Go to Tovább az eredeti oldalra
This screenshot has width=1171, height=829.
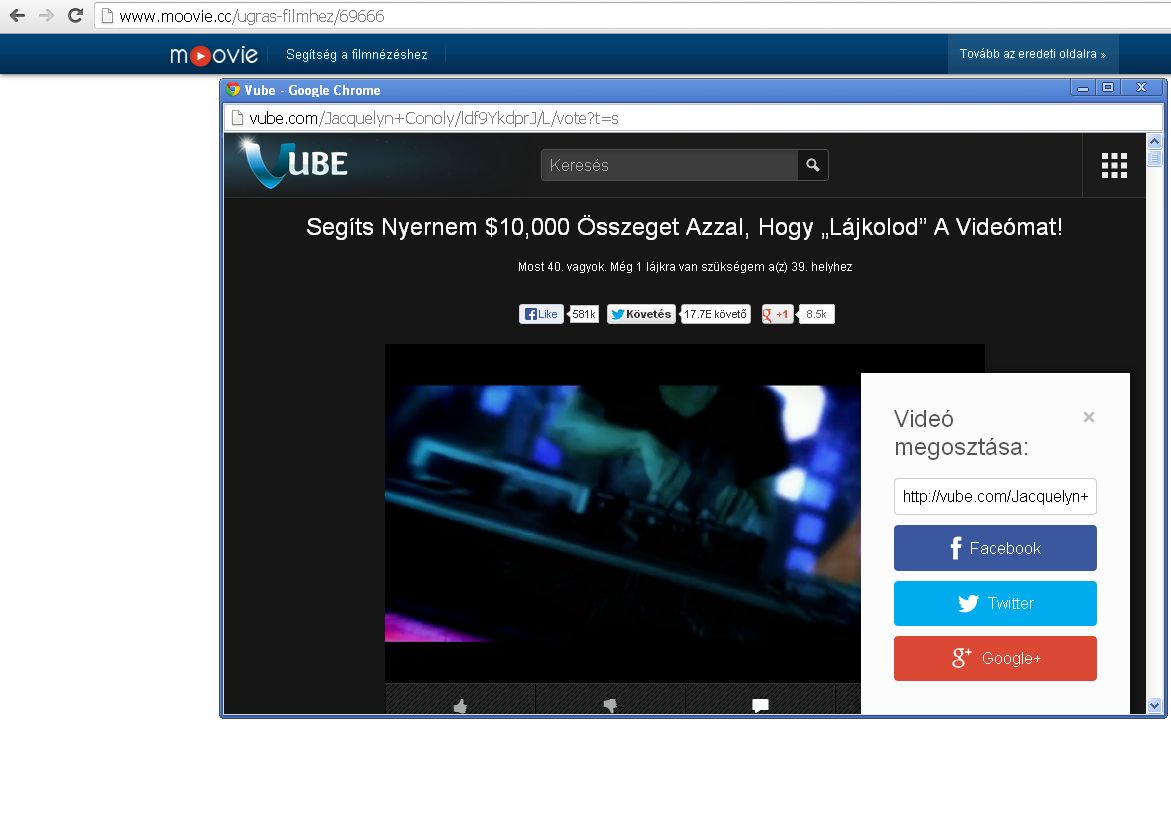coord(1032,54)
